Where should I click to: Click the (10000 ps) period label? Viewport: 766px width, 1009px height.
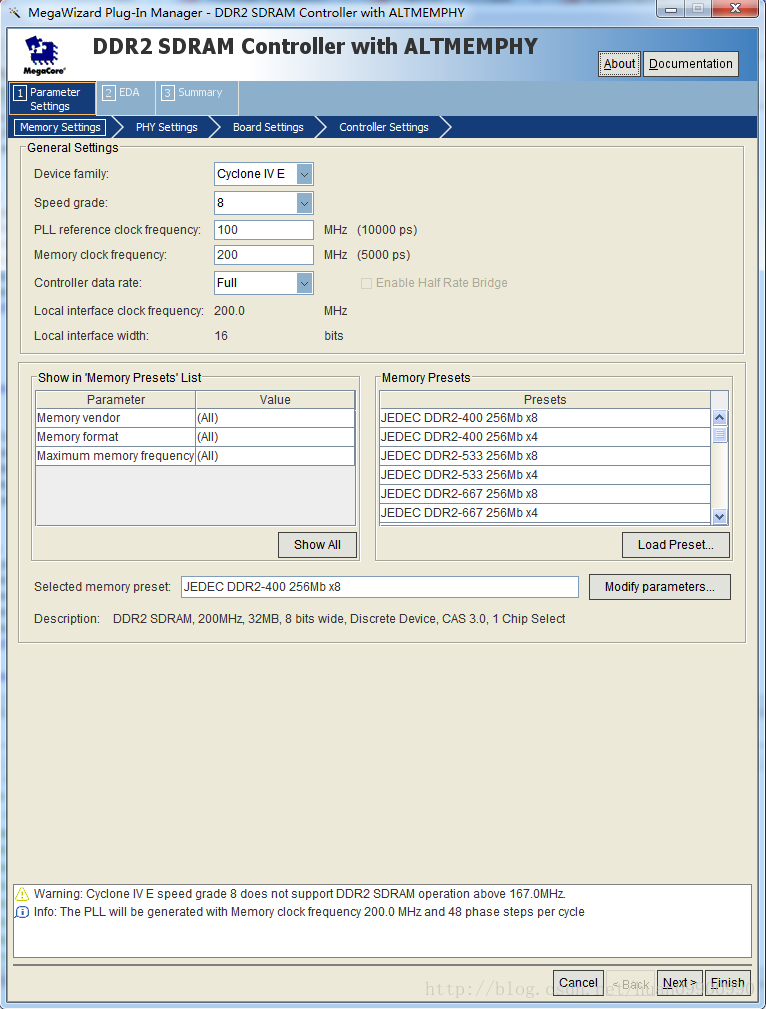(387, 230)
